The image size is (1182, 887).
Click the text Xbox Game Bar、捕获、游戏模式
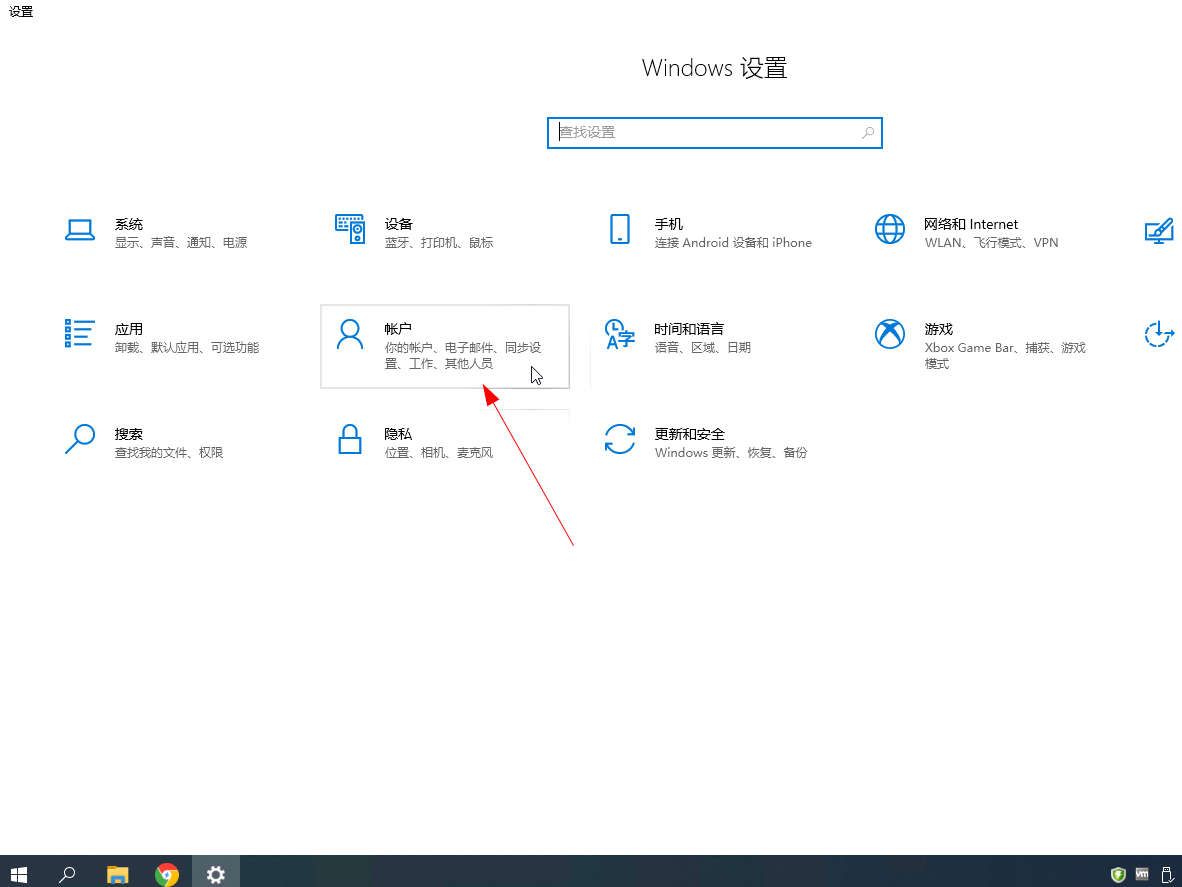pyautogui.click(x=1005, y=356)
